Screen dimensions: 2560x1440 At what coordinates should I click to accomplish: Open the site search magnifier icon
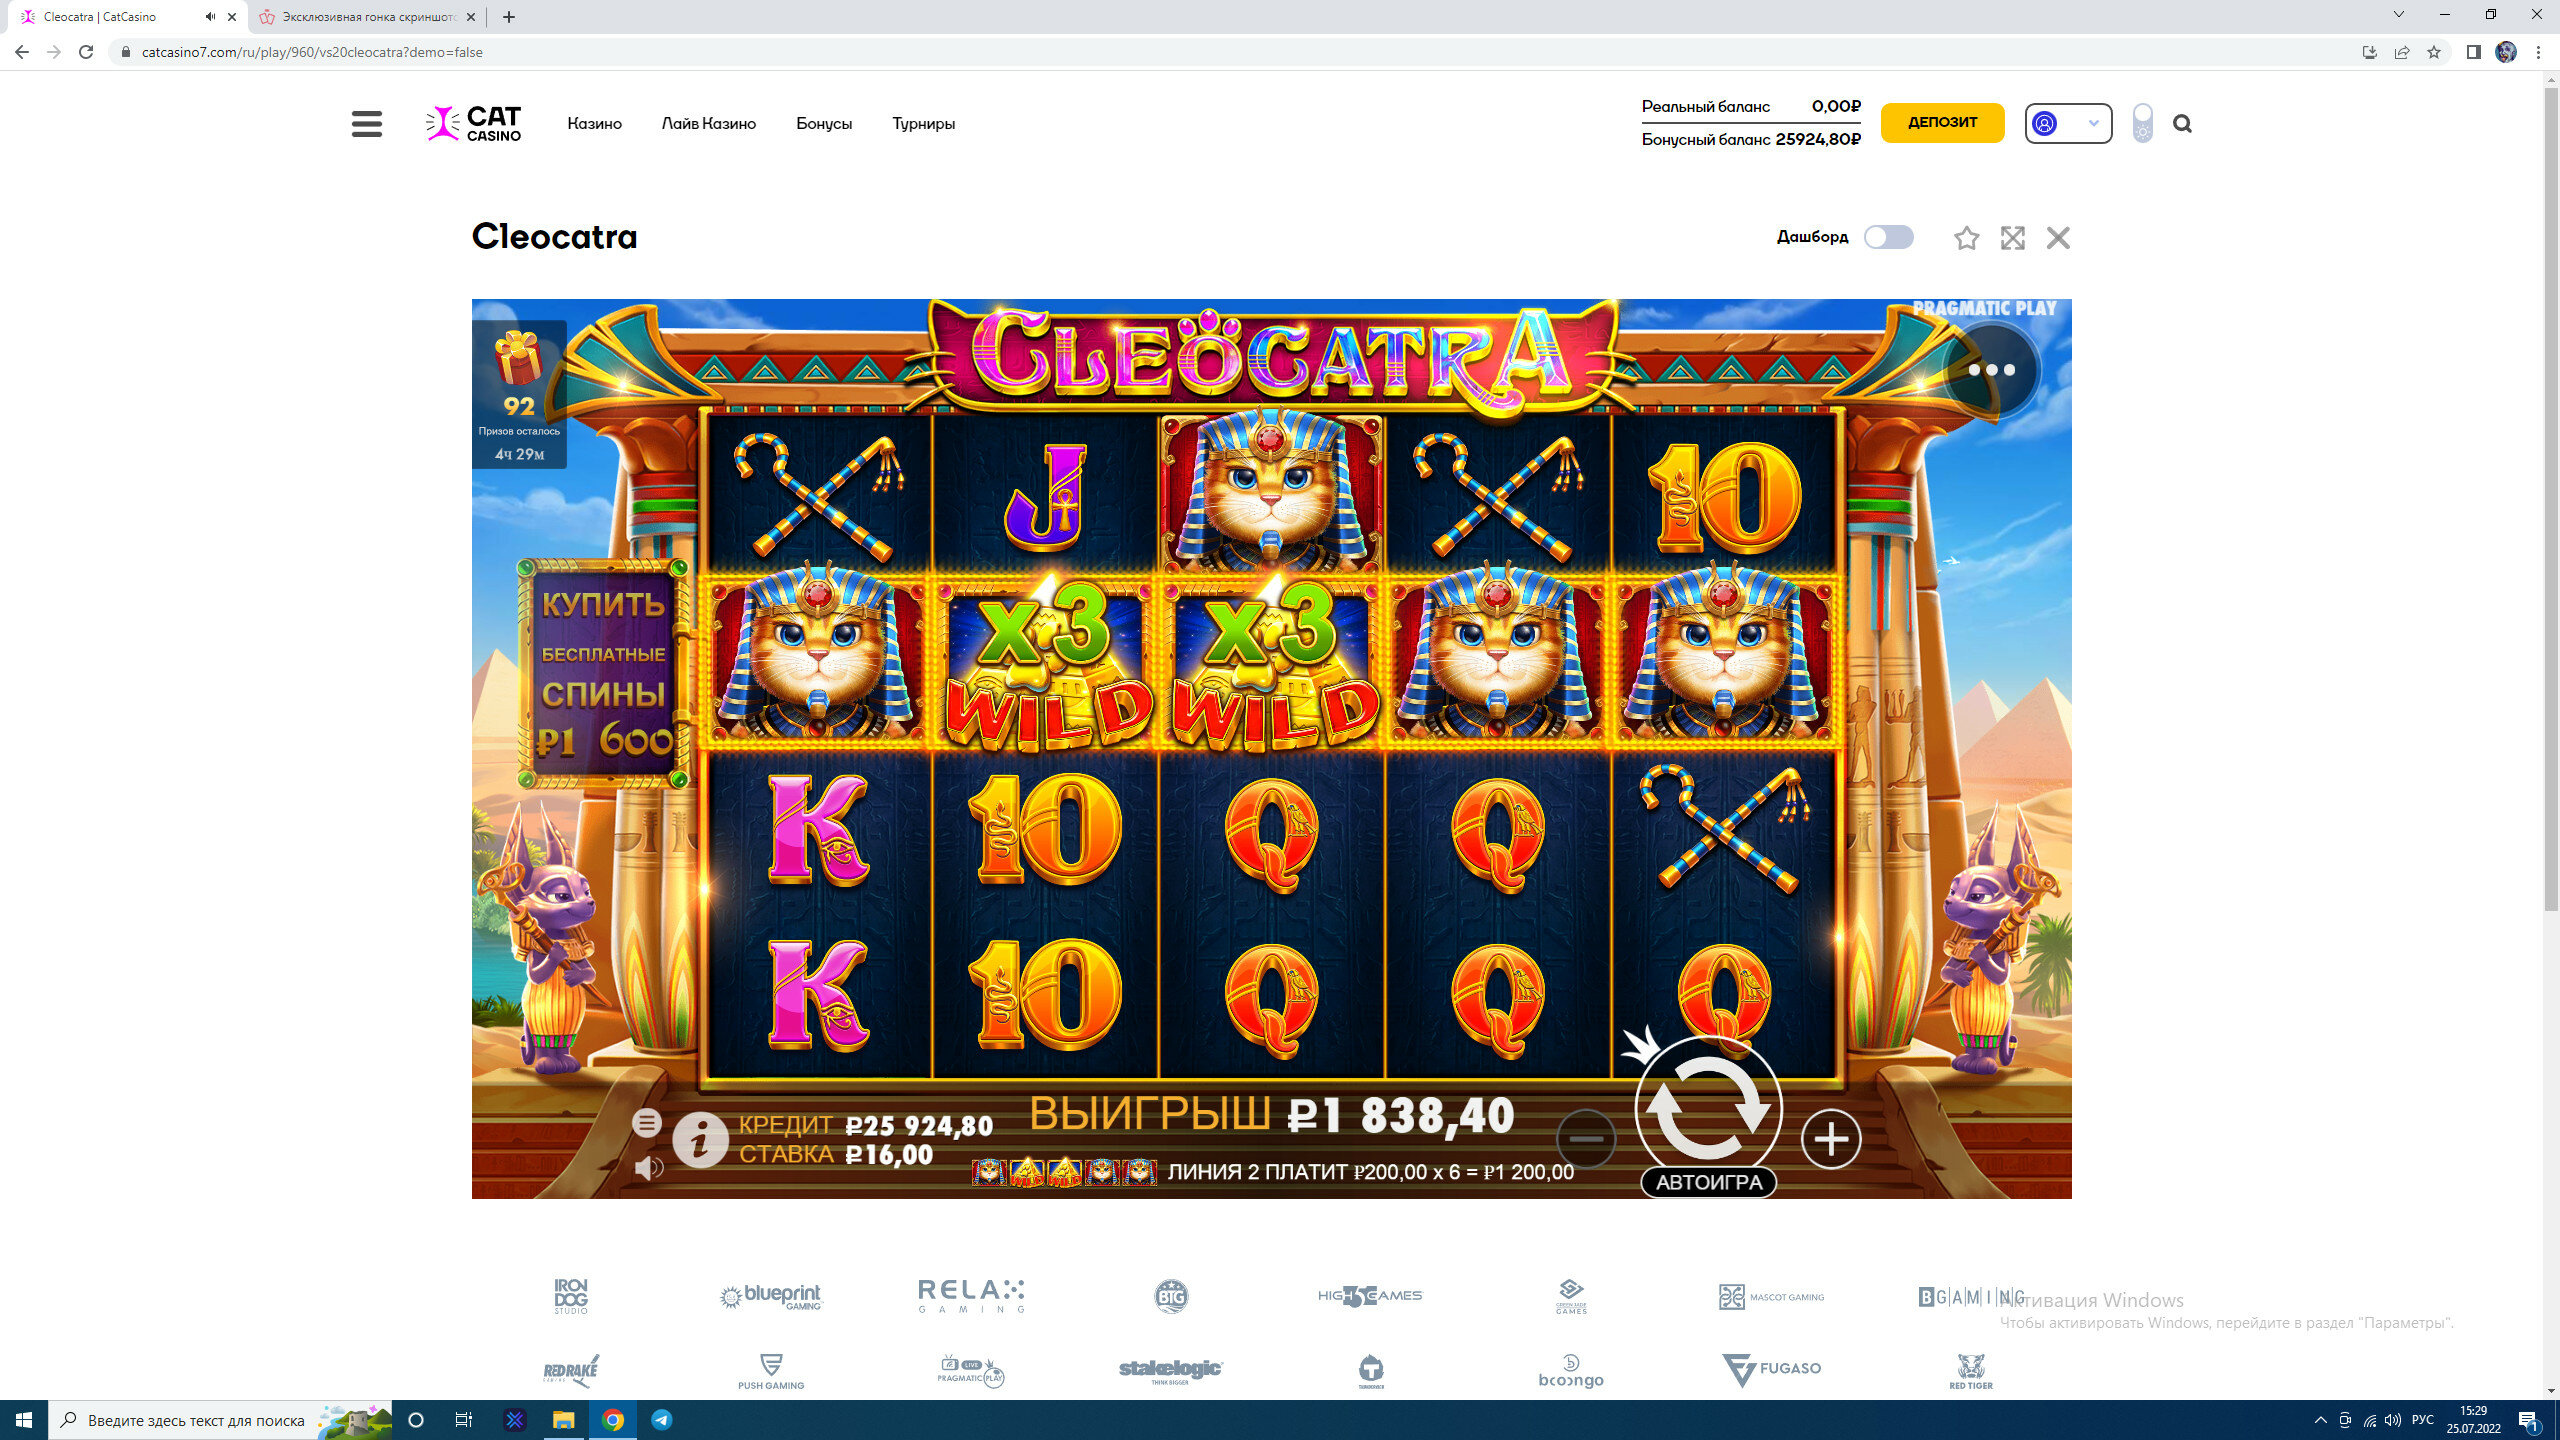click(x=2182, y=124)
